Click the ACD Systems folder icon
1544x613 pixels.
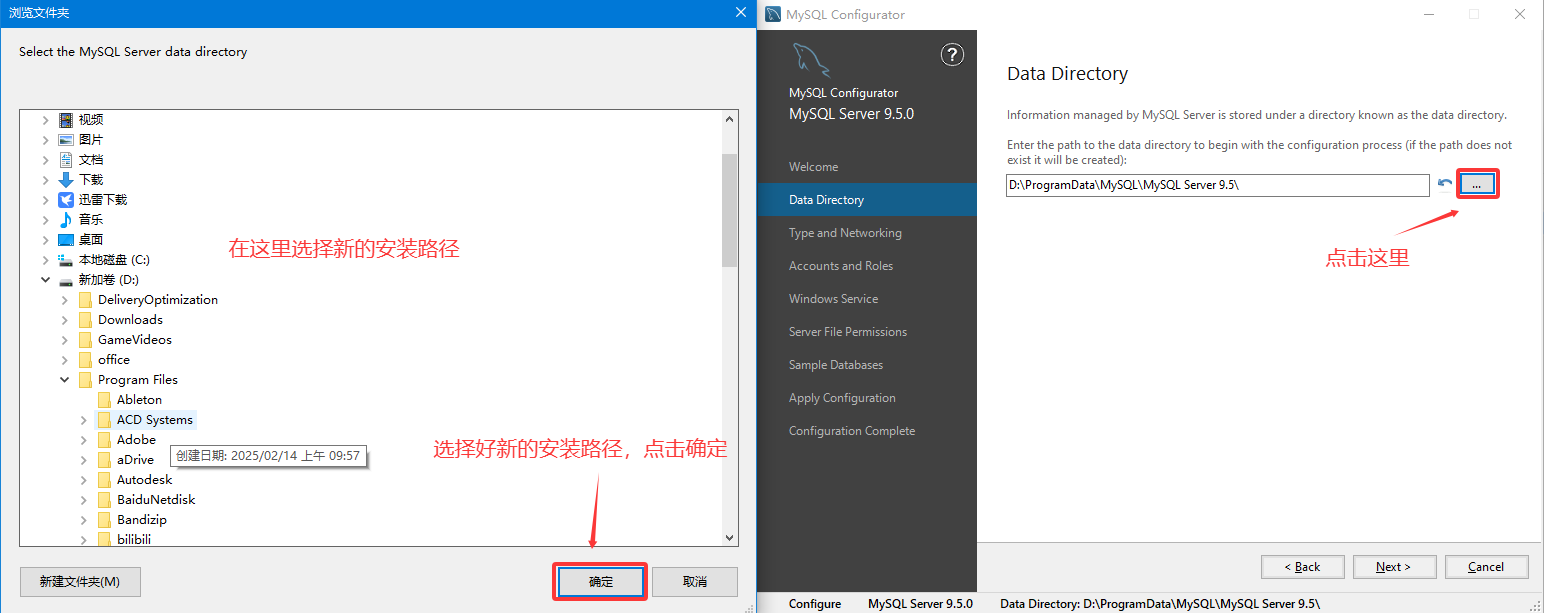click(104, 420)
